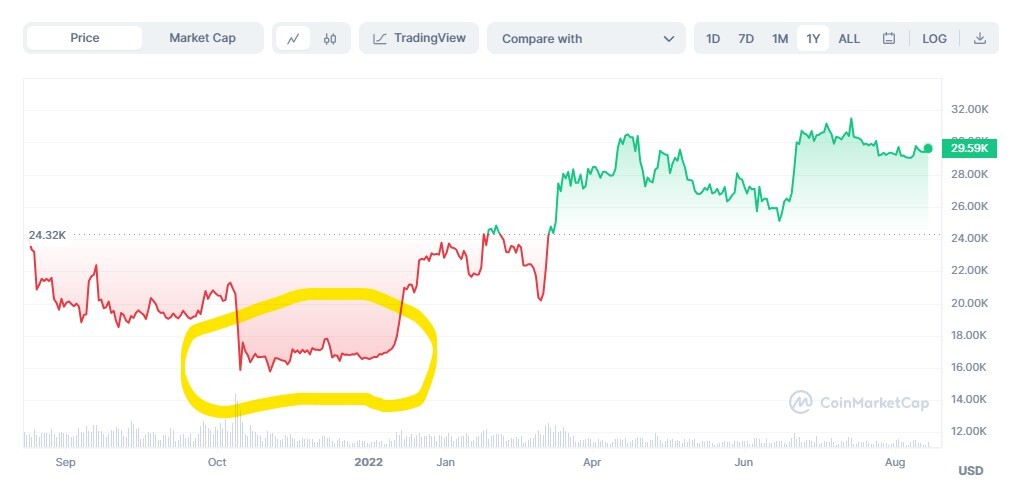1011x487 pixels.
Task: Select the Market Cap view
Action: click(x=202, y=38)
